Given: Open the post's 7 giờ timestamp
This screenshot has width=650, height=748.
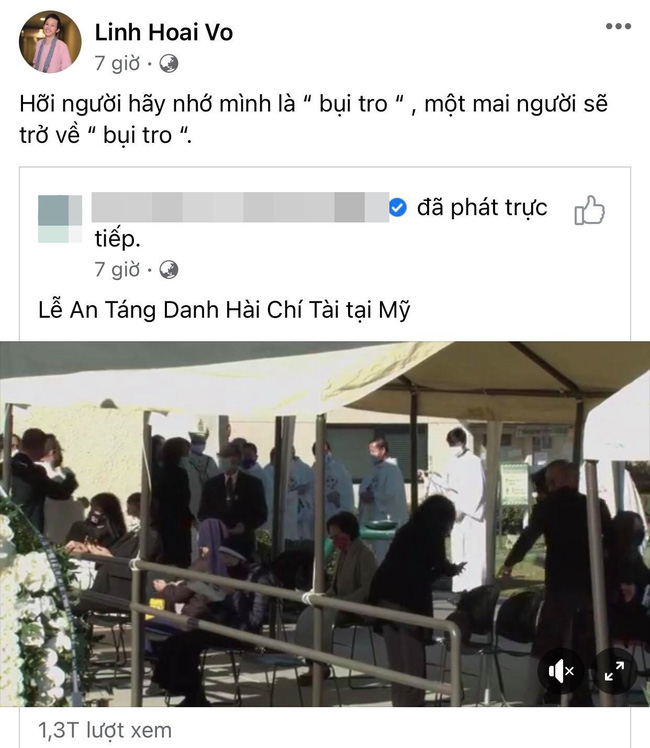Looking at the screenshot, I should 117,63.
